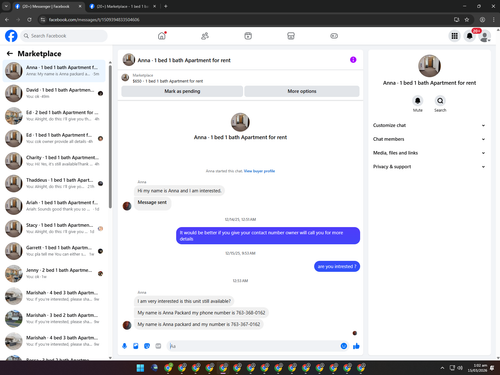Open the Friends icon in top navigation

coord(205,36)
